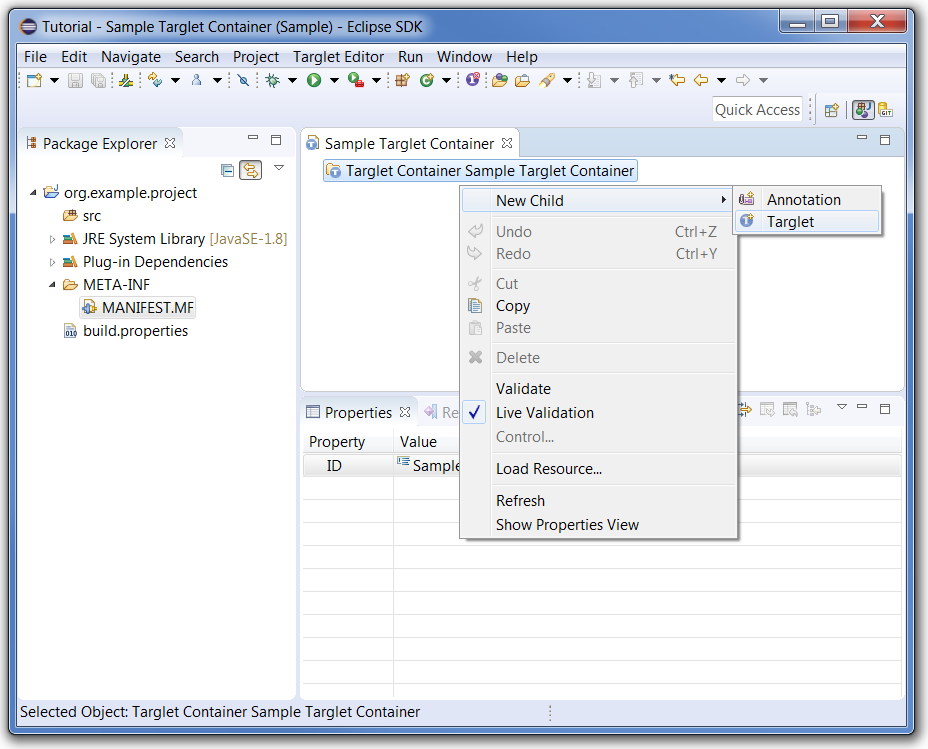Click the New Java Class icon
Screen dimensions: 928x749
point(426,80)
